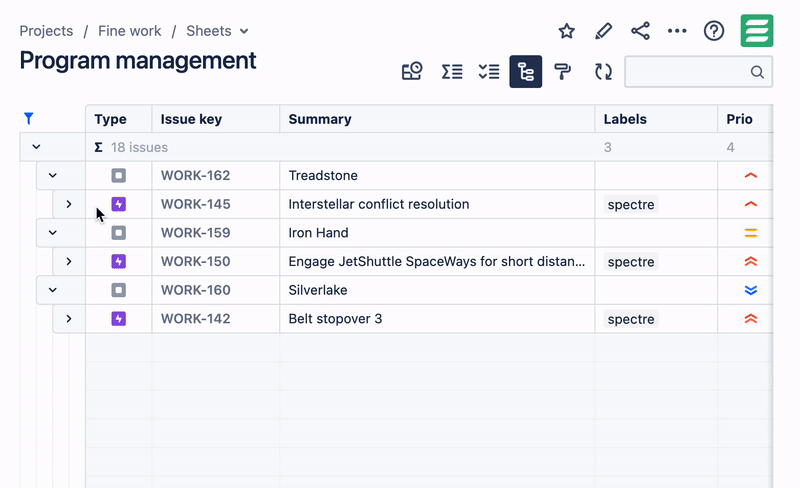Open issue WORK-159
The height and width of the screenshot is (488, 800).
click(195, 233)
